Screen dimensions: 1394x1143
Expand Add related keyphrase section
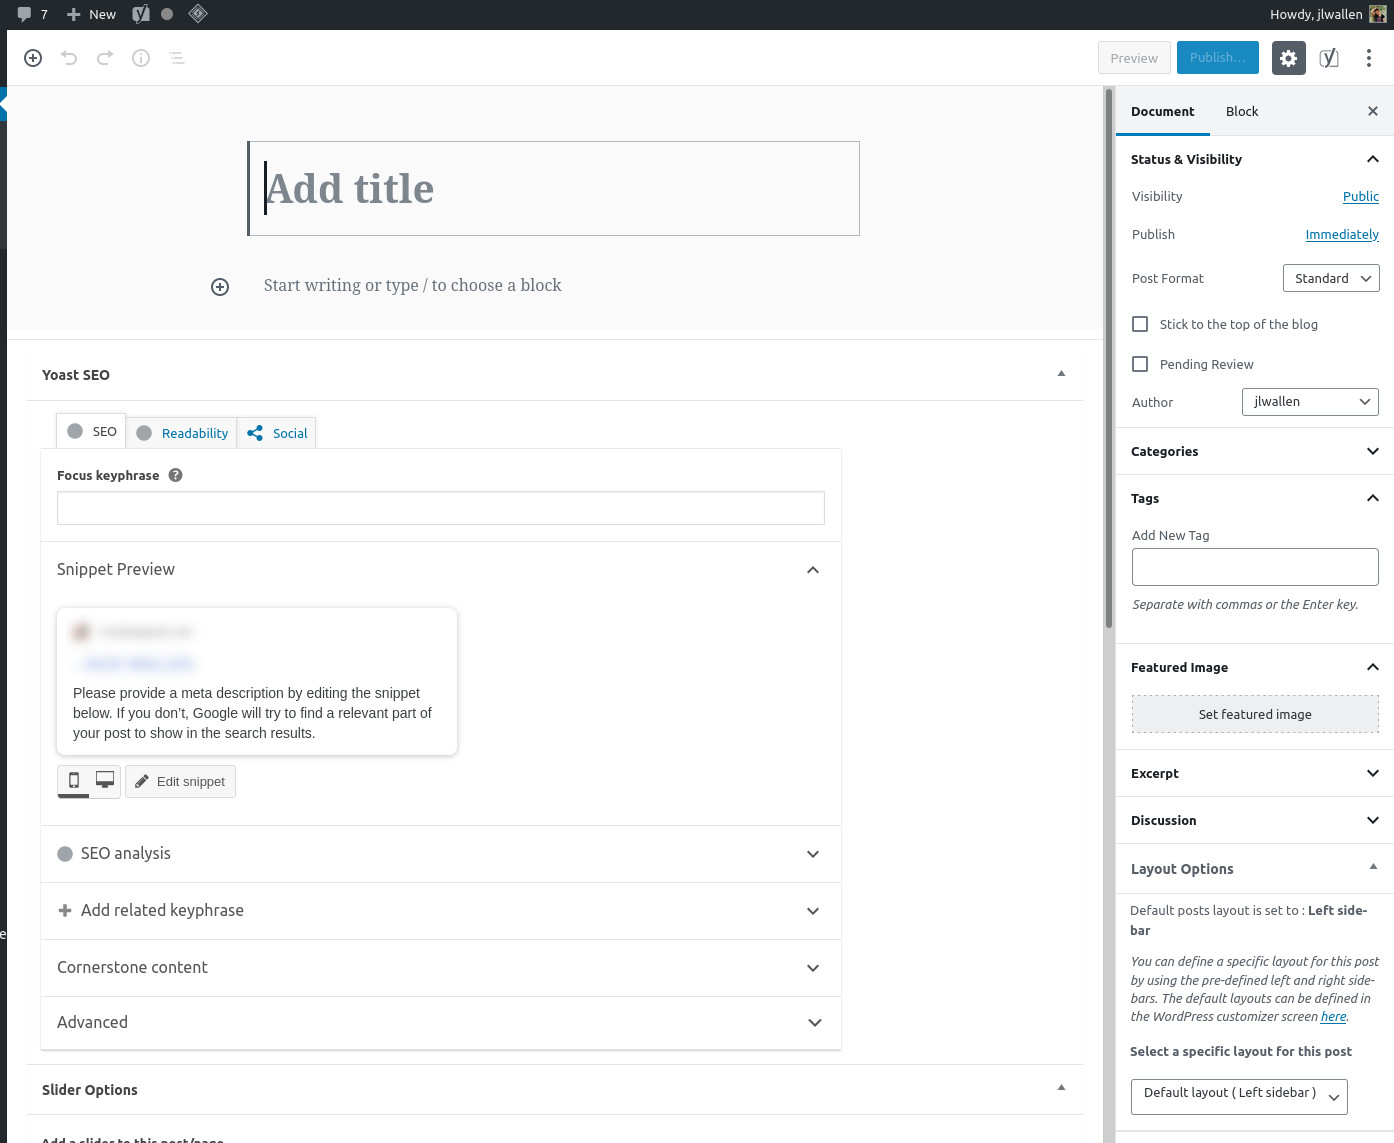(441, 911)
